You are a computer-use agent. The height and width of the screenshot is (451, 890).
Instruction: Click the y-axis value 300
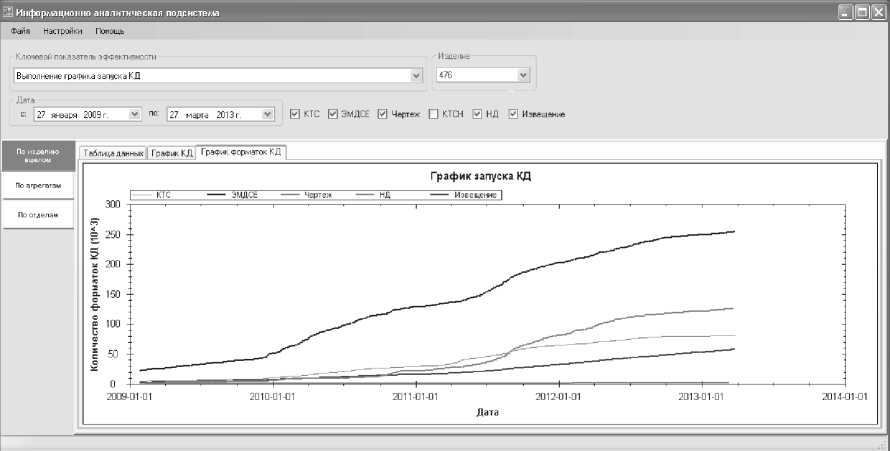pos(114,204)
